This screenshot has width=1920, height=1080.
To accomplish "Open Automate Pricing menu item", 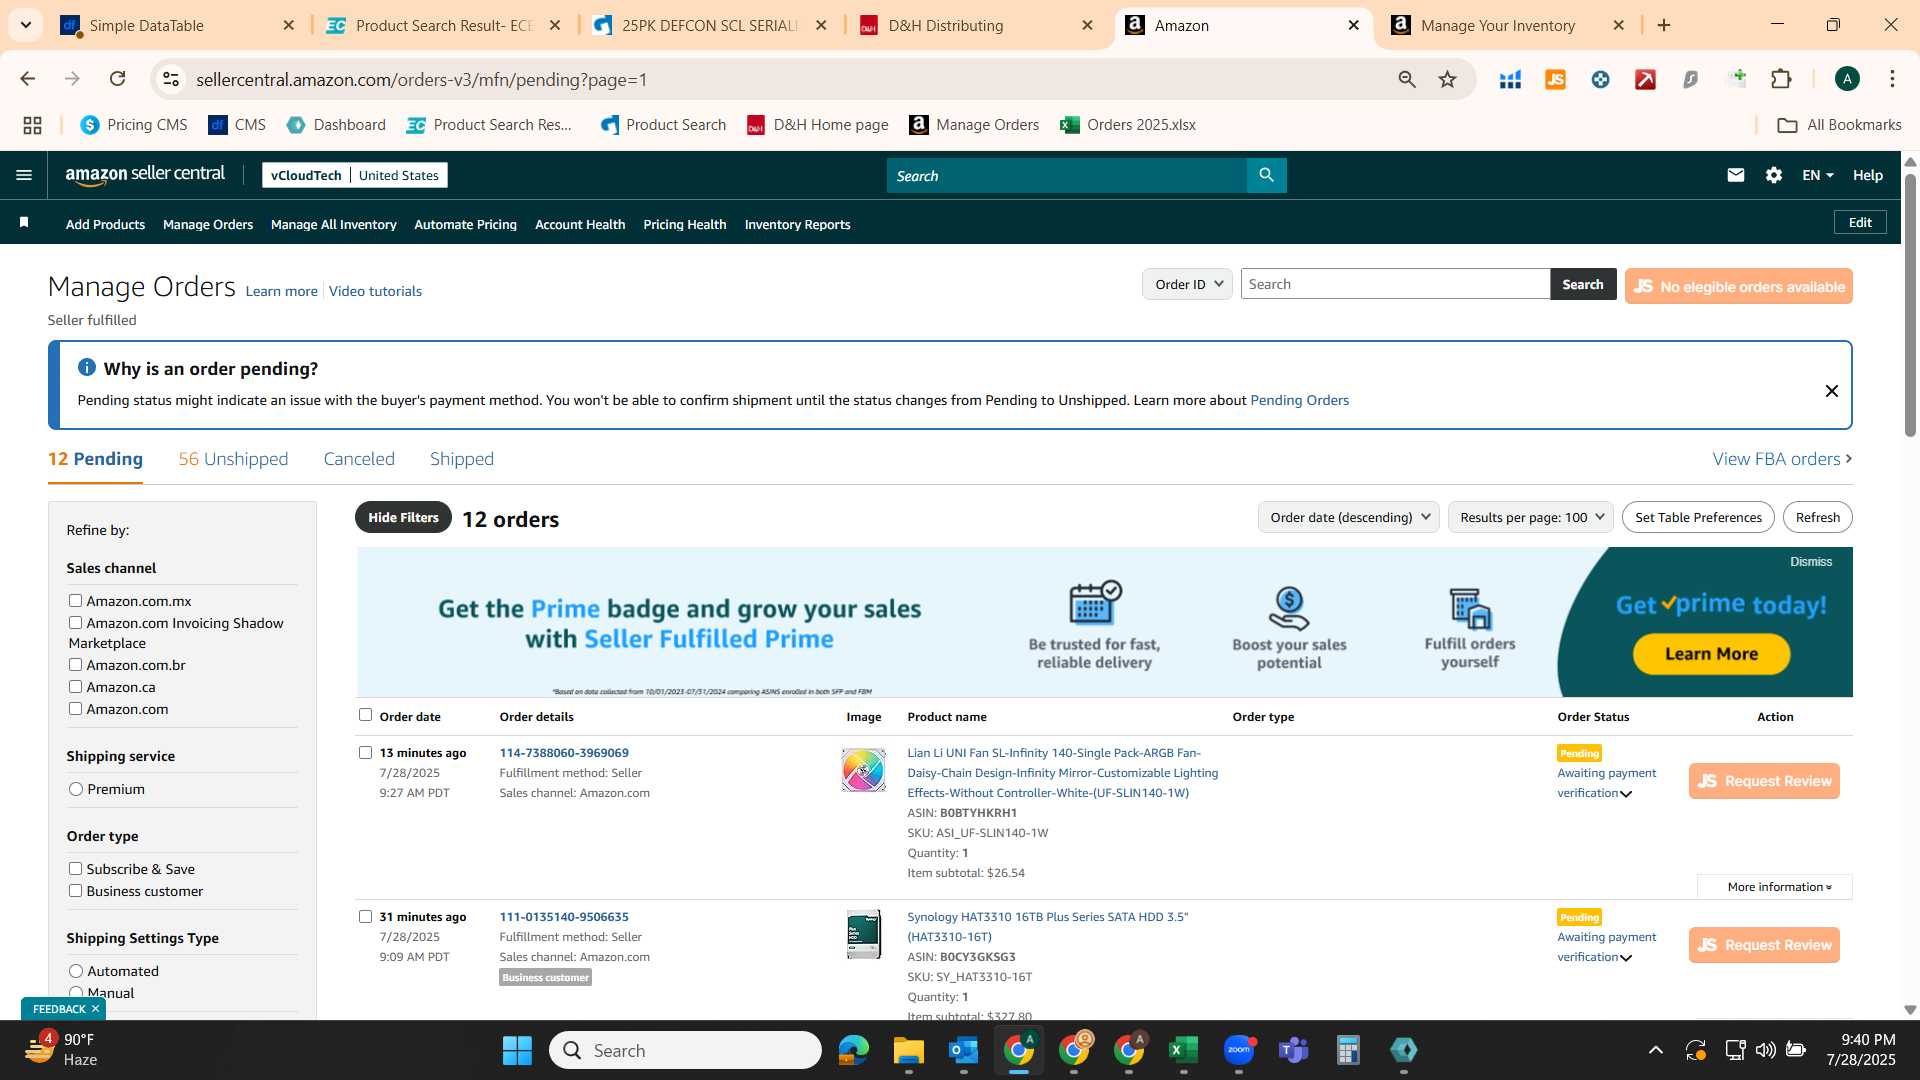I will (x=465, y=224).
